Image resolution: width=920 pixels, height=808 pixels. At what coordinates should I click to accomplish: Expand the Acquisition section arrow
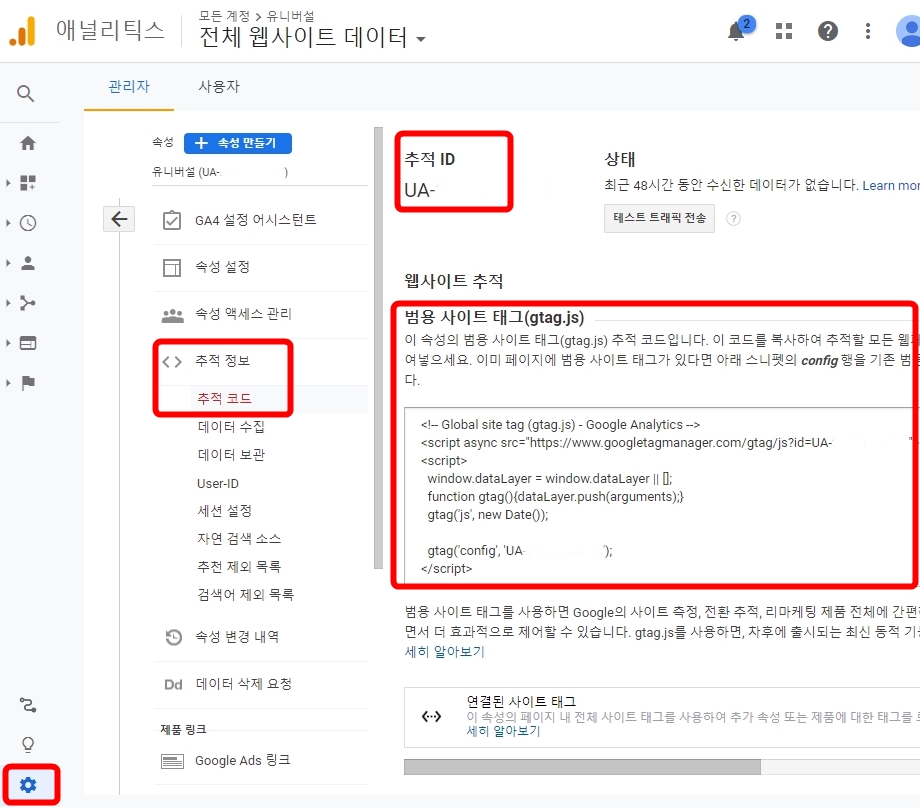pyautogui.click(x=8, y=303)
